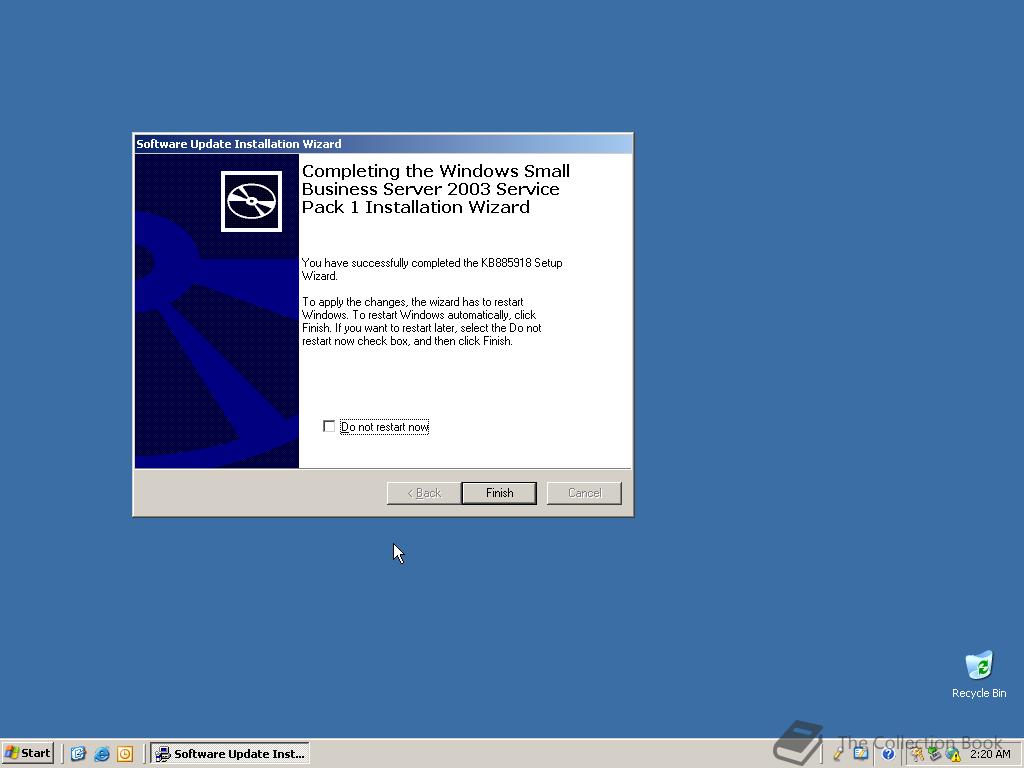Click the 2:20 AM system clock
Image resolution: width=1024 pixels, height=768 pixels.
click(x=990, y=754)
